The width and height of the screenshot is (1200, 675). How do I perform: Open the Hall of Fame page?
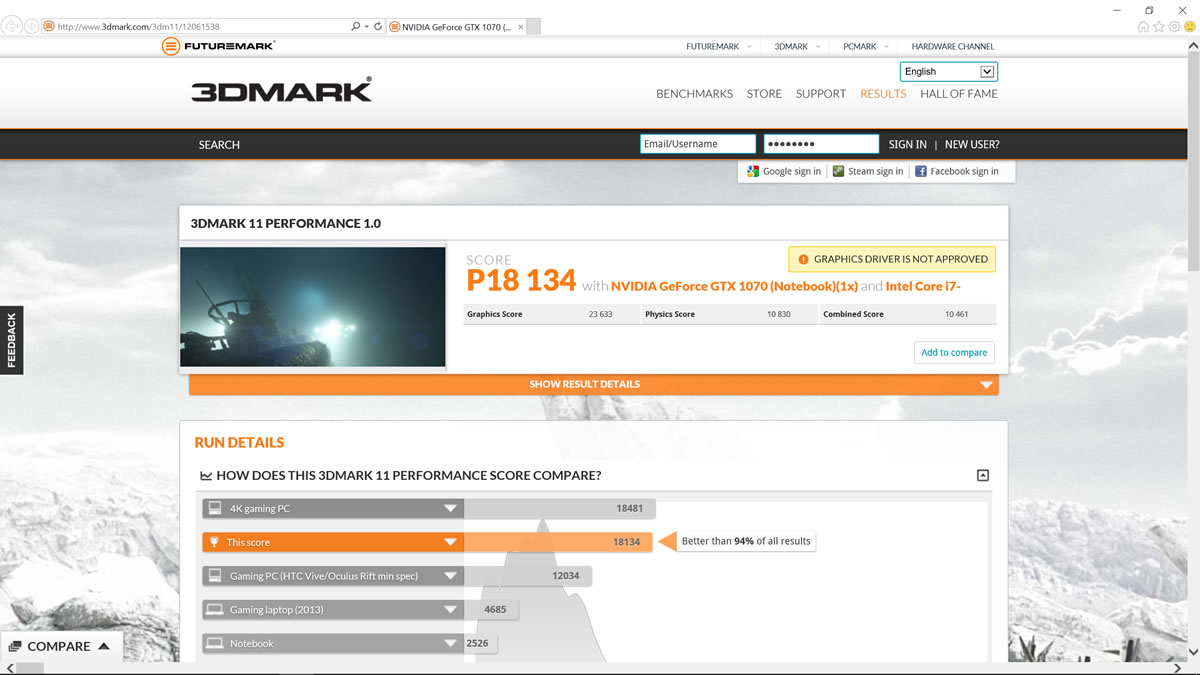pyautogui.click(x=958, y=94)
